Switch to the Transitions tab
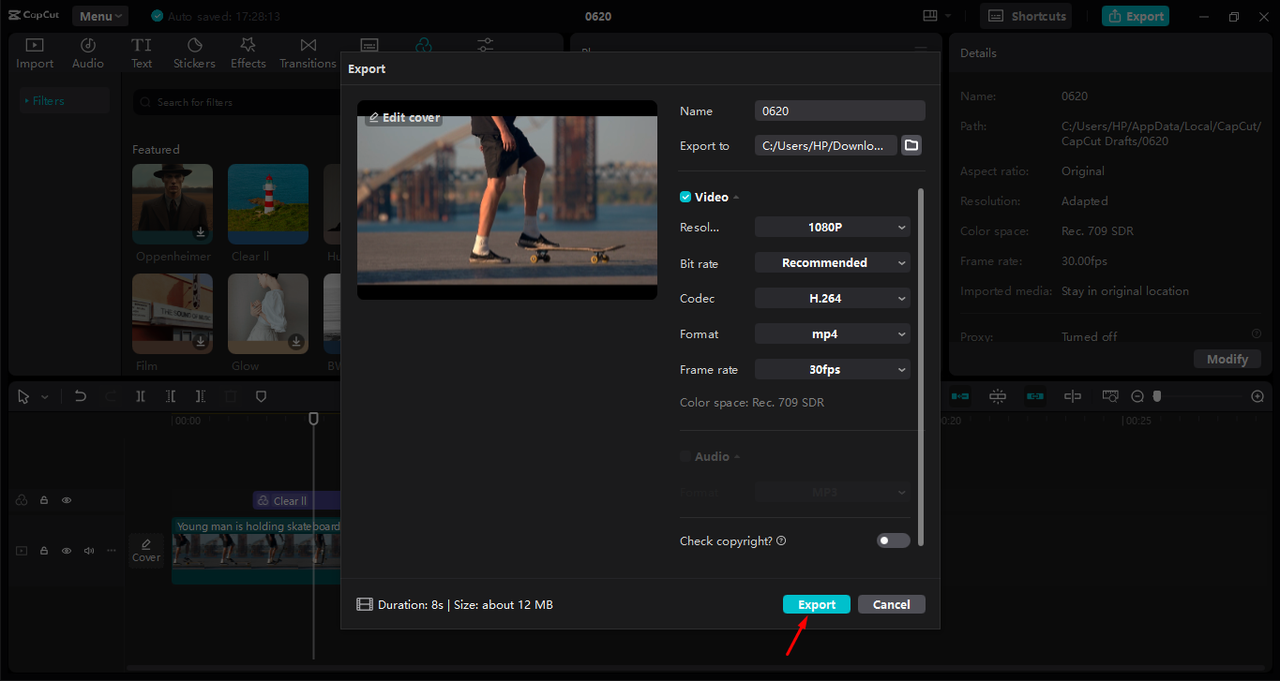Screen dimensions: 1280x681 click(x=308, y=53)
